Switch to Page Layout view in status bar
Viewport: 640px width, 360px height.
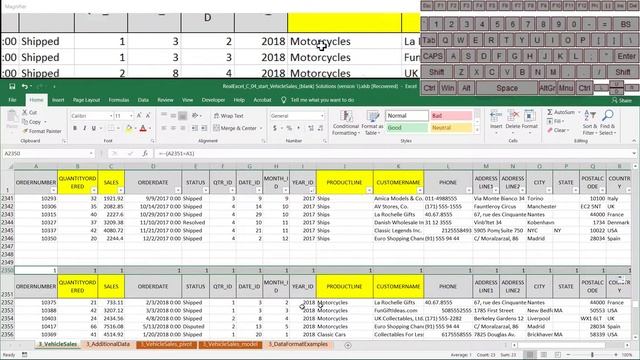(x=544, y=355)
